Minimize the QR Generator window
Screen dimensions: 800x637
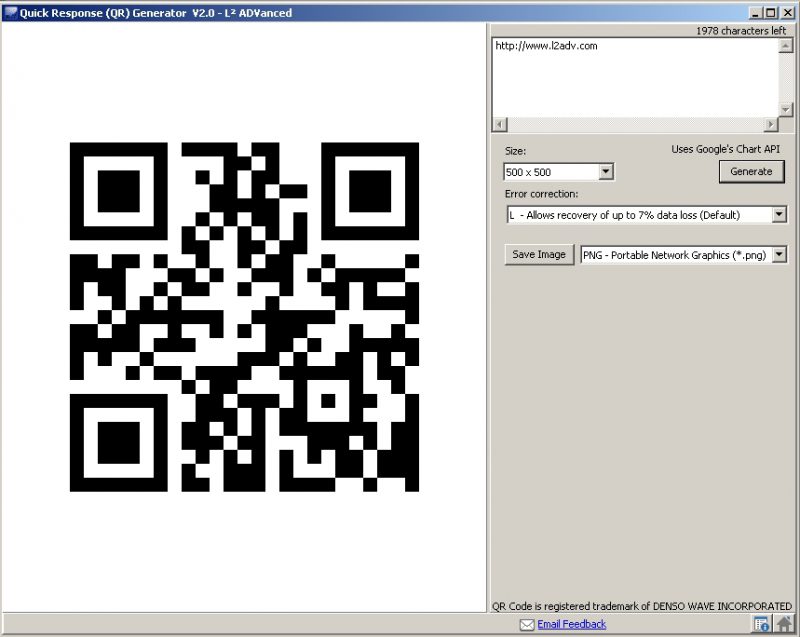point(755,13)
